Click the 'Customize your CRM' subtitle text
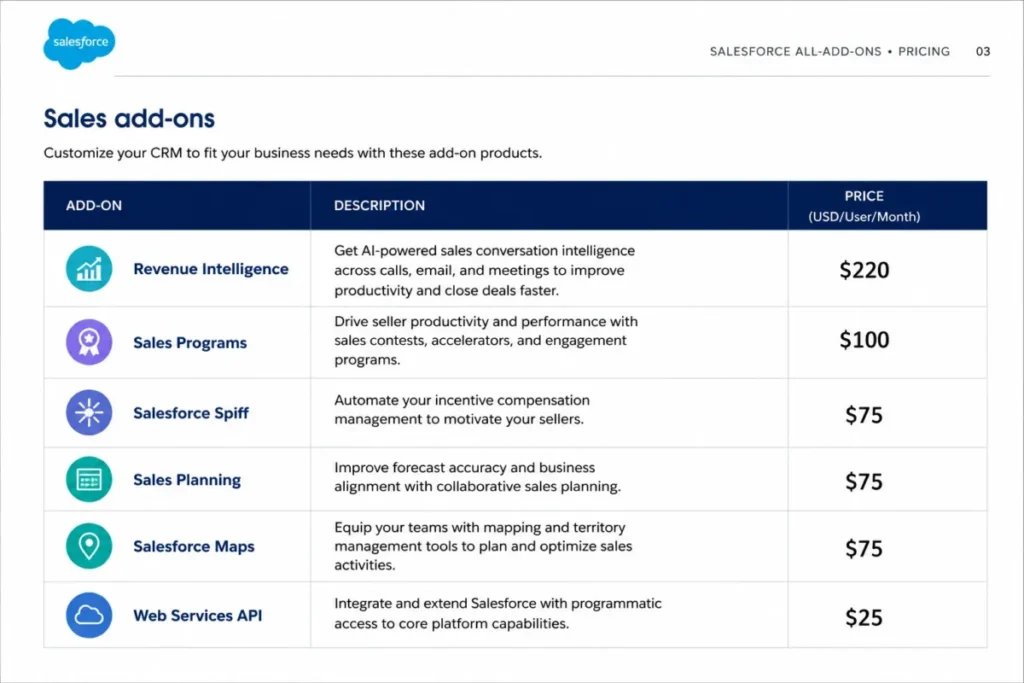The height and width of the screenshot is (683, 1024). pos(293,153)
